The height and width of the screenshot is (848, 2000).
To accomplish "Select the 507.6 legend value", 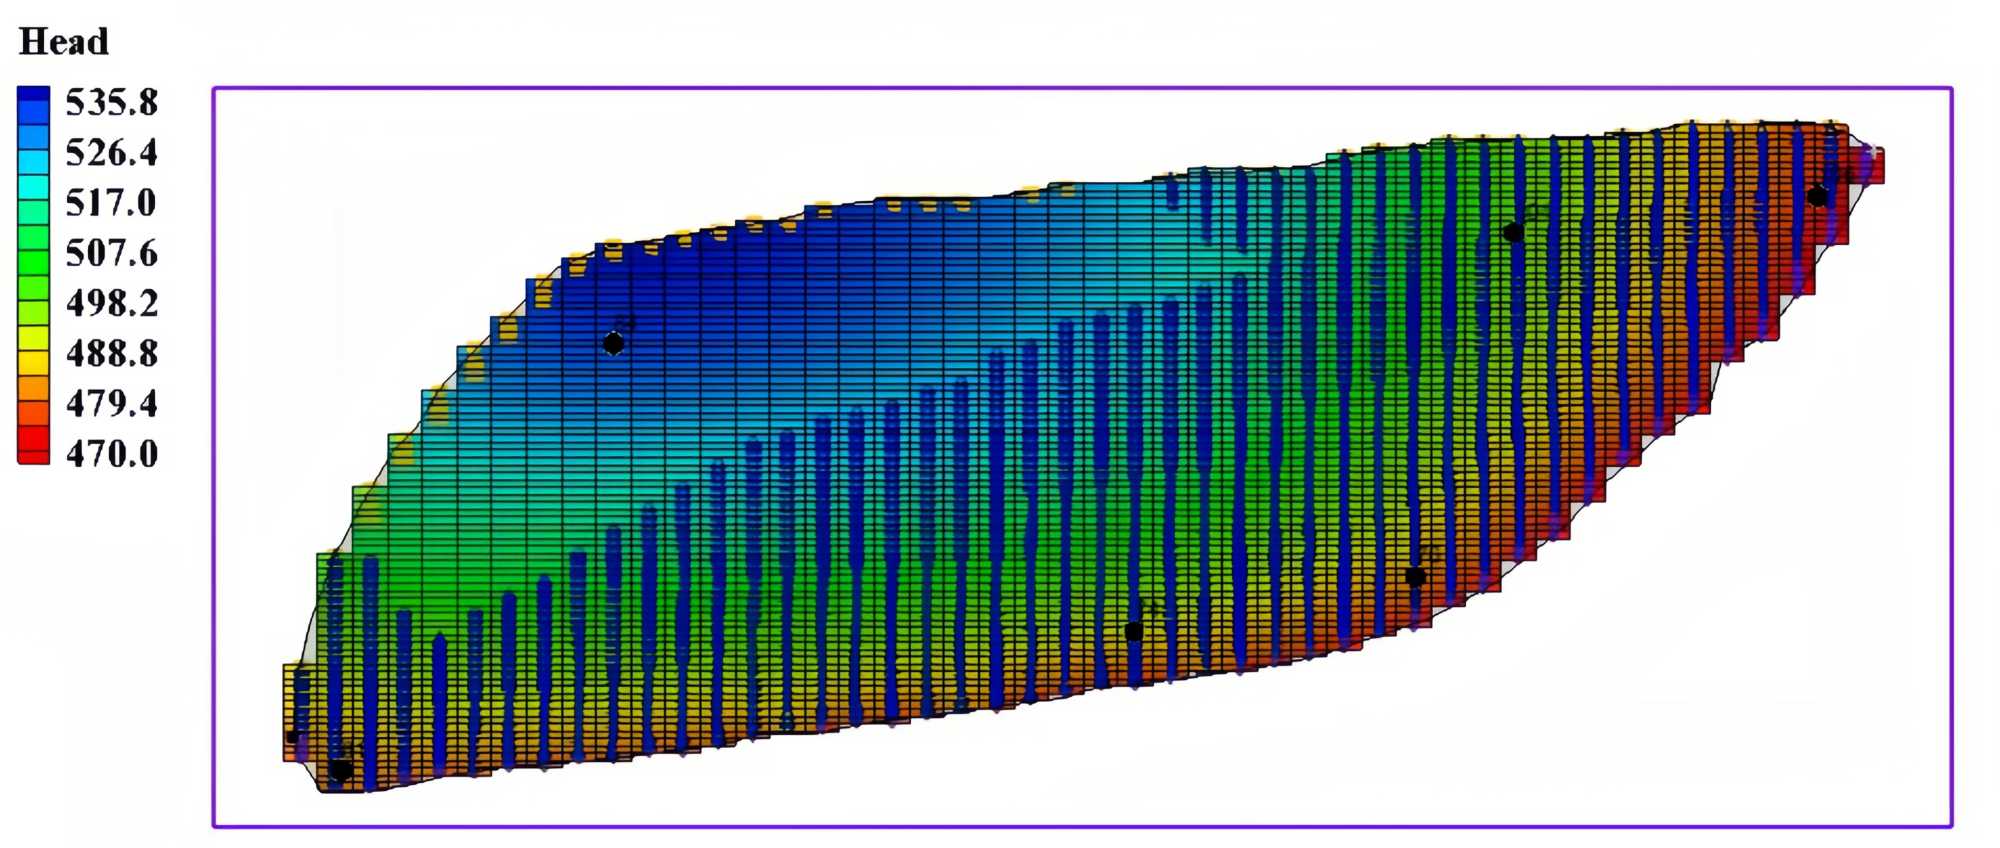I will (x=111, y=253).
